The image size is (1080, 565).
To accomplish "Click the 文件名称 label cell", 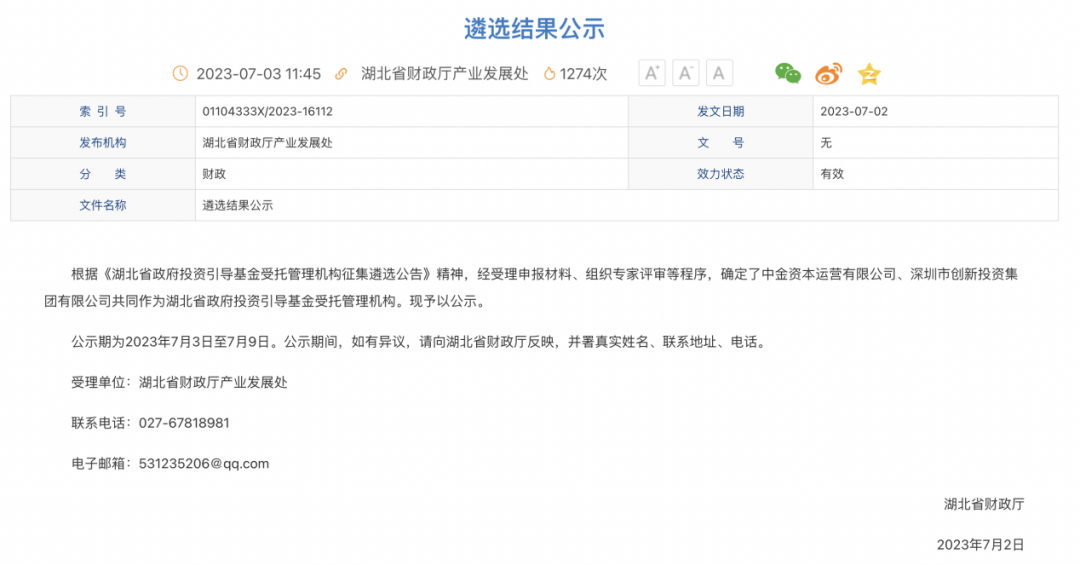I will coord(103,205).
